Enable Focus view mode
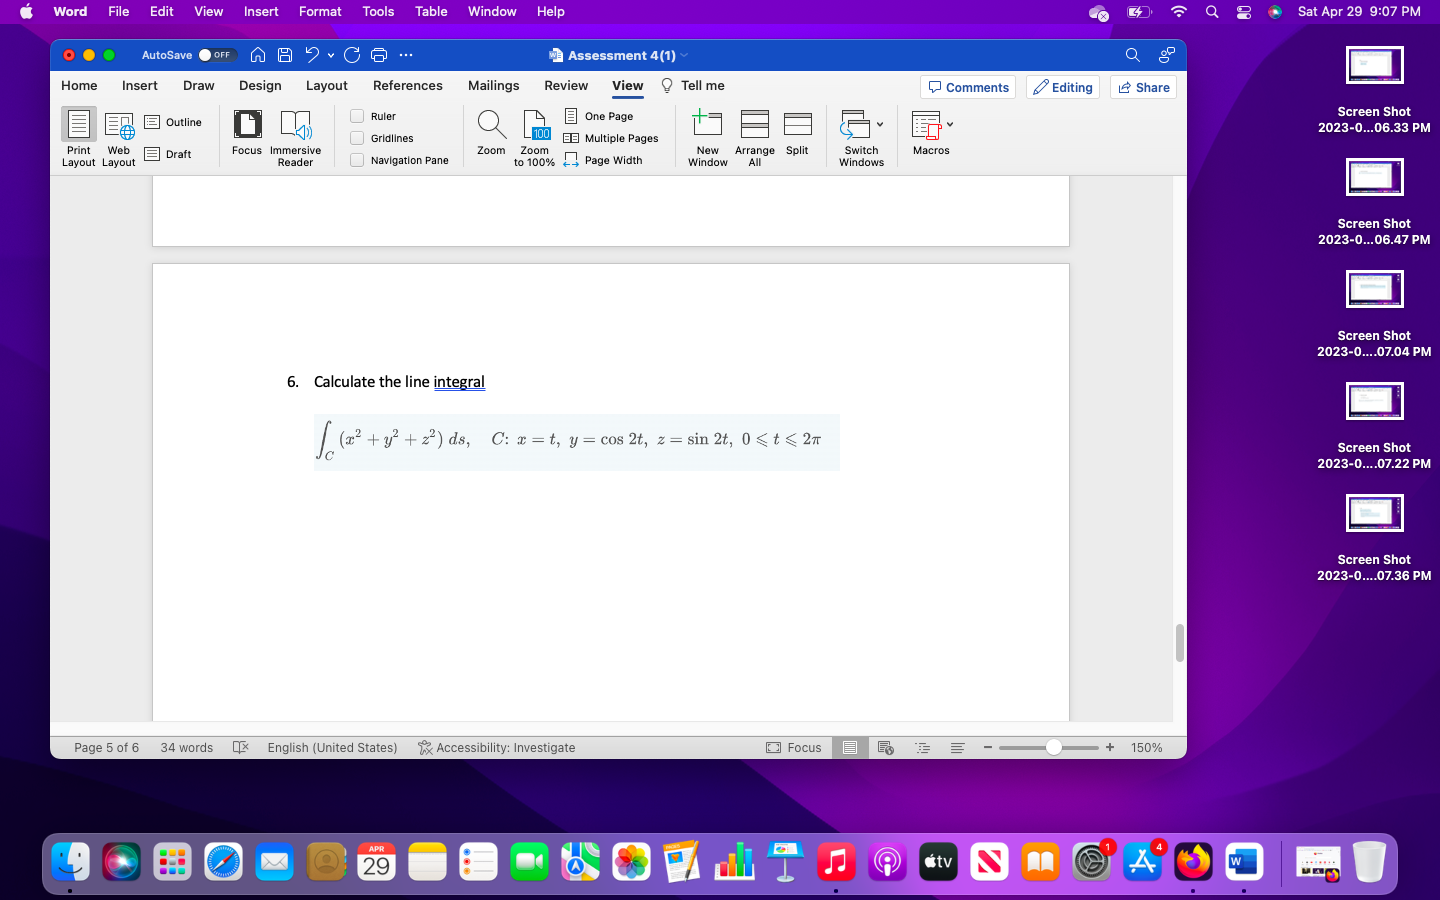The width and height of the screenshot is (1440, 900). point(246,137)
